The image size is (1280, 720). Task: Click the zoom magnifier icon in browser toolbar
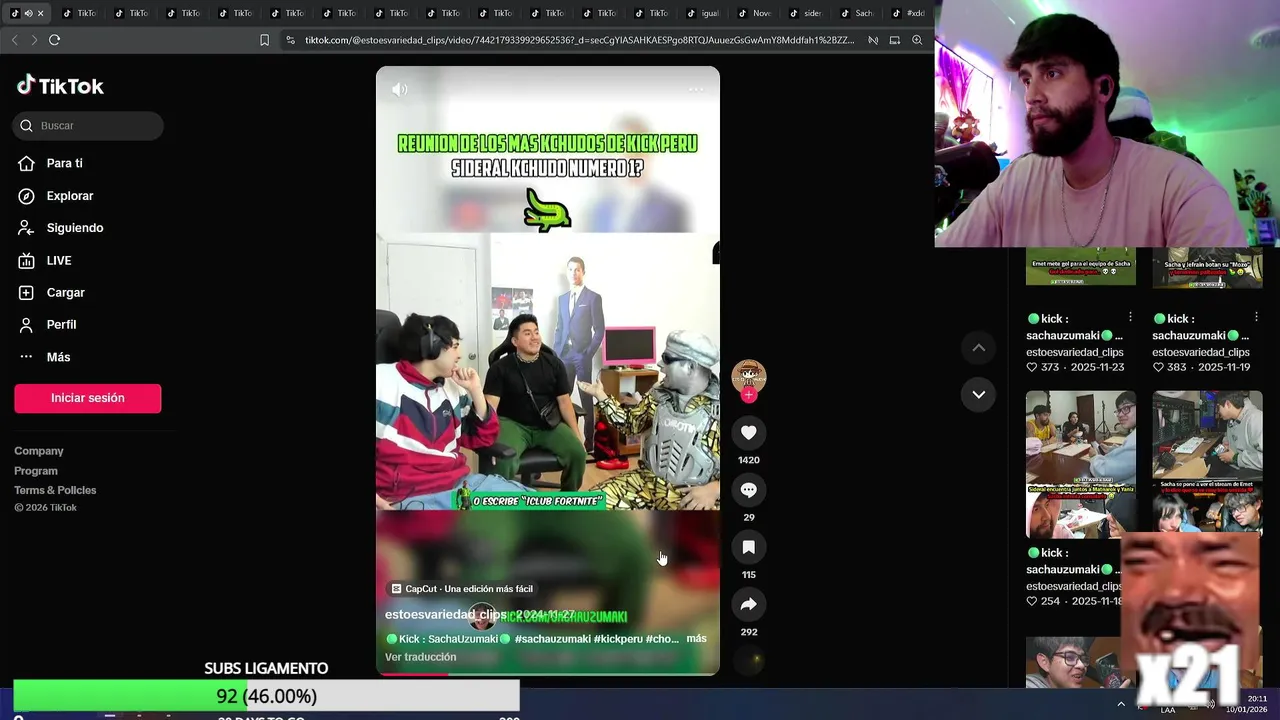click(x=917, y=40)
